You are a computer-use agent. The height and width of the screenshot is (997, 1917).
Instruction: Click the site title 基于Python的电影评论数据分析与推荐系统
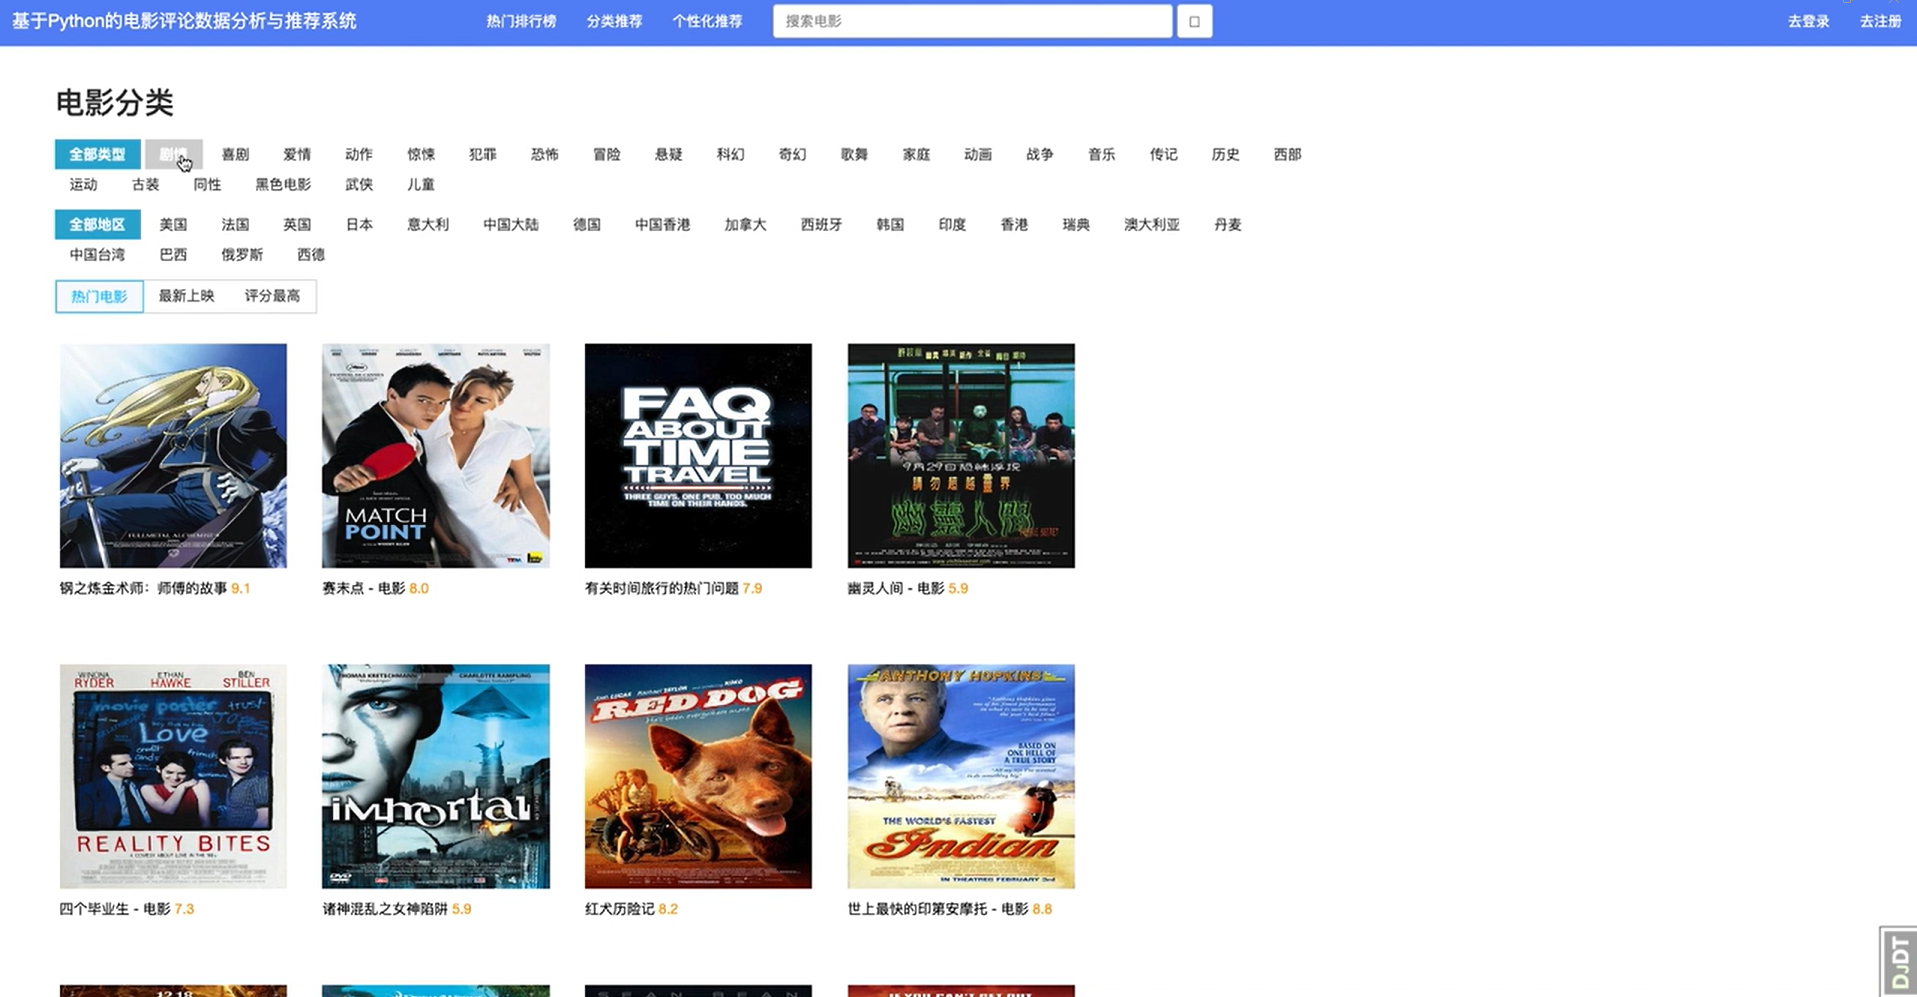tap(184, 21)
